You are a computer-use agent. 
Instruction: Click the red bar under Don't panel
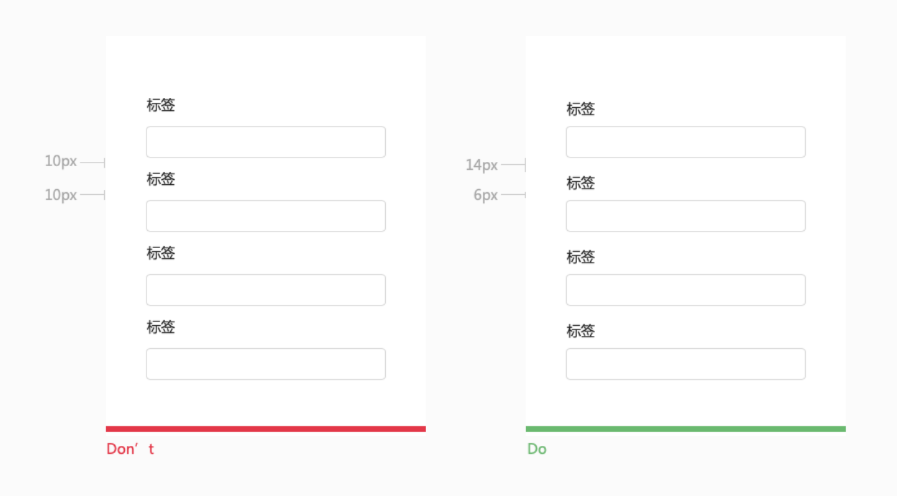pos(265,429)
